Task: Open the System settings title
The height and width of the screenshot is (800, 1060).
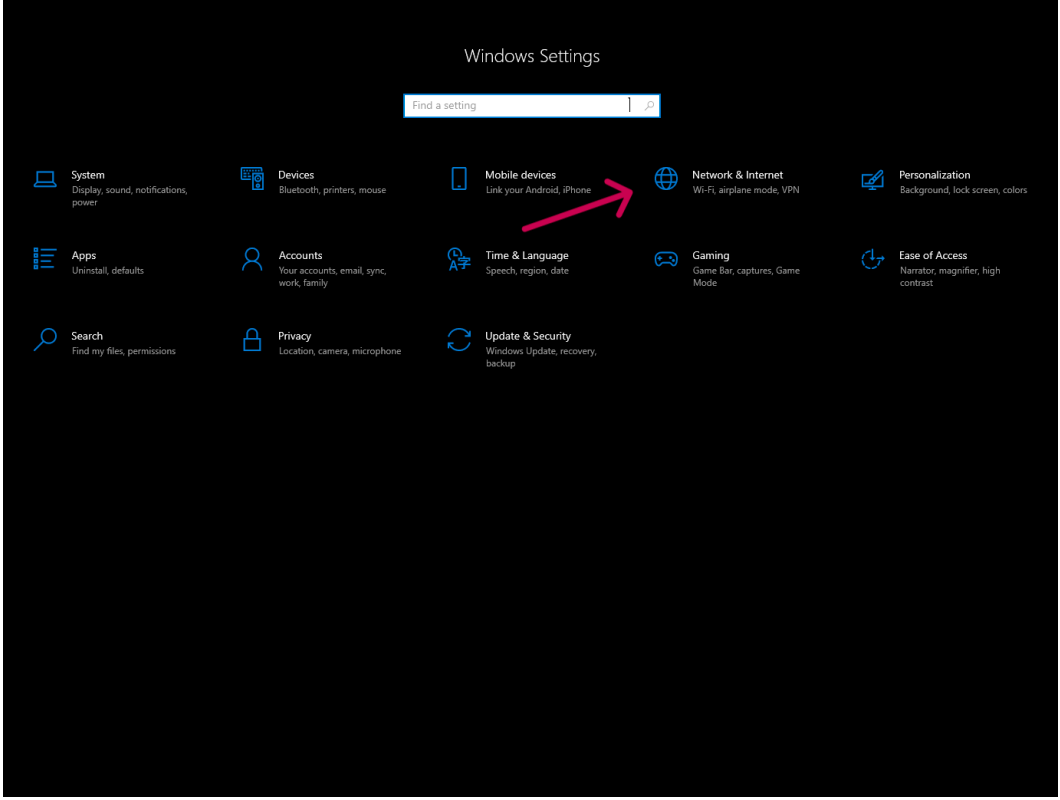Action: [x=88, y=175]
